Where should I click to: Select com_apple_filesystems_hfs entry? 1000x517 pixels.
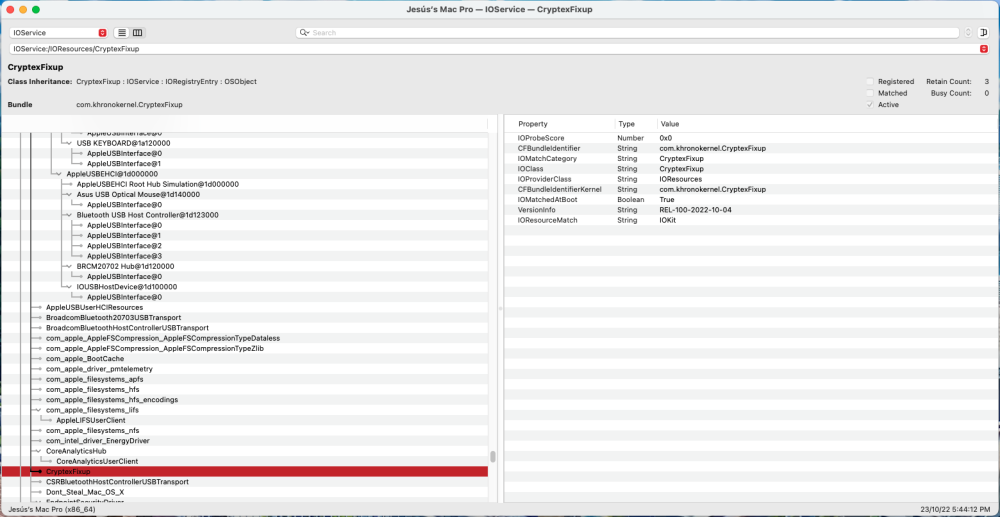[92, 390]
